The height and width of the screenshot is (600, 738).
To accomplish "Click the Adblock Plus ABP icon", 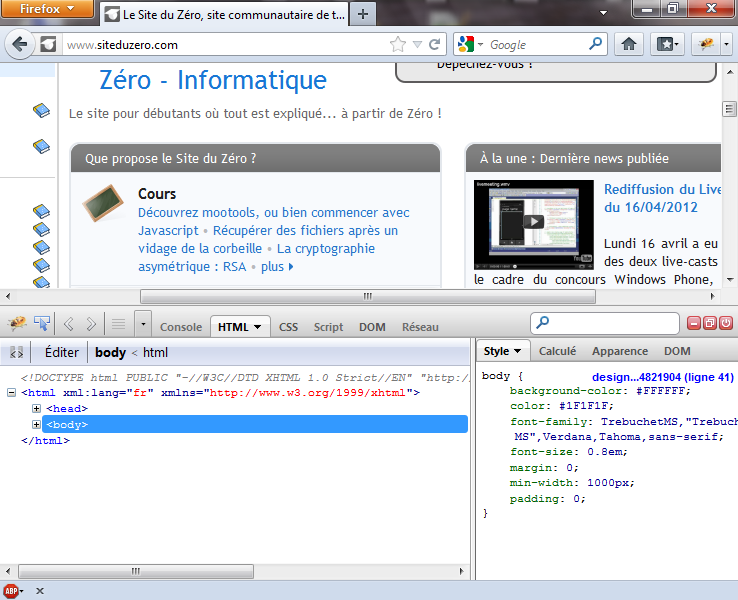I will [12, 591].
